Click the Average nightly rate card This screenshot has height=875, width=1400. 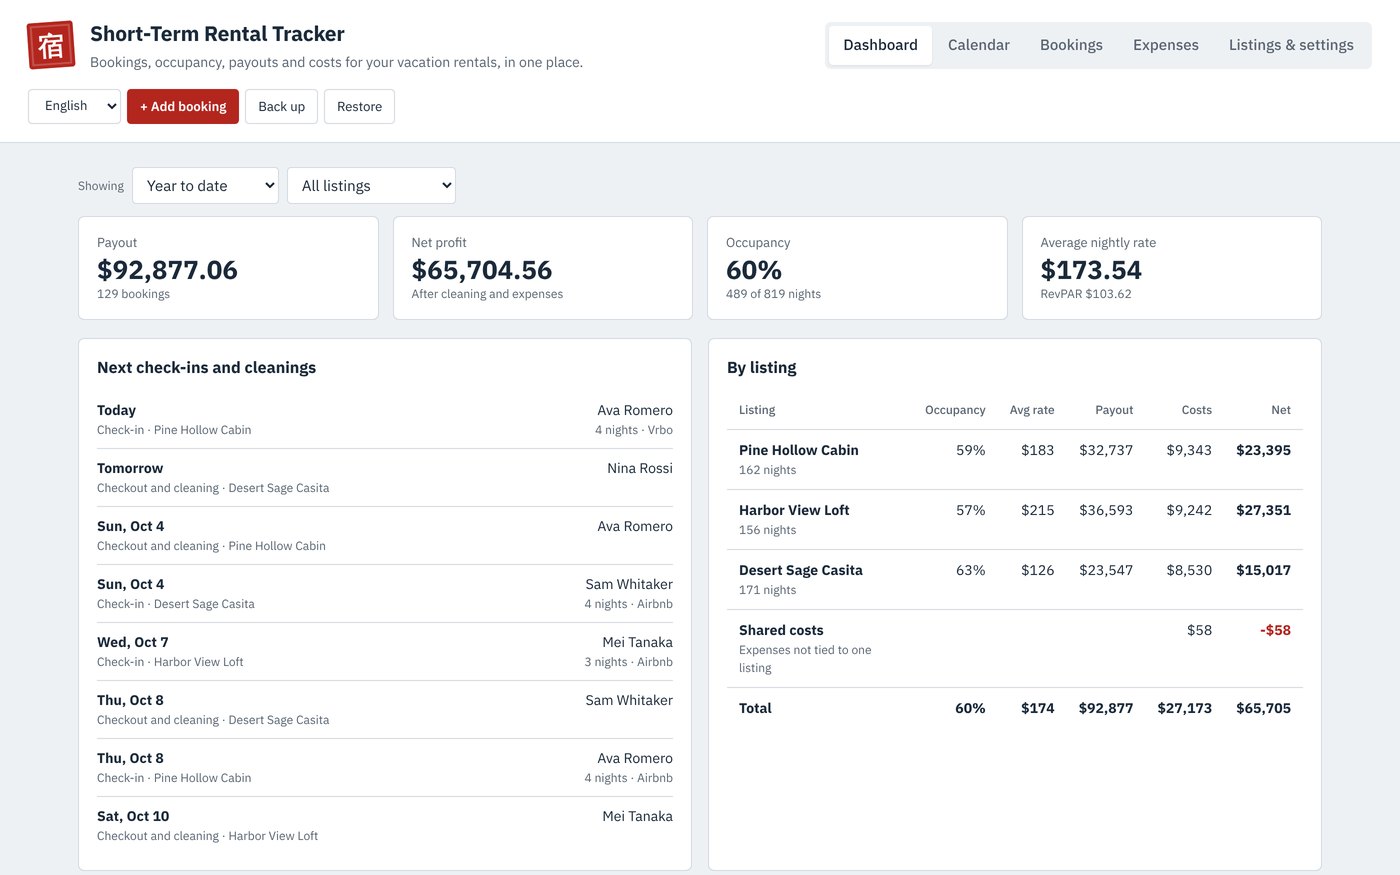click(1172, 268)
